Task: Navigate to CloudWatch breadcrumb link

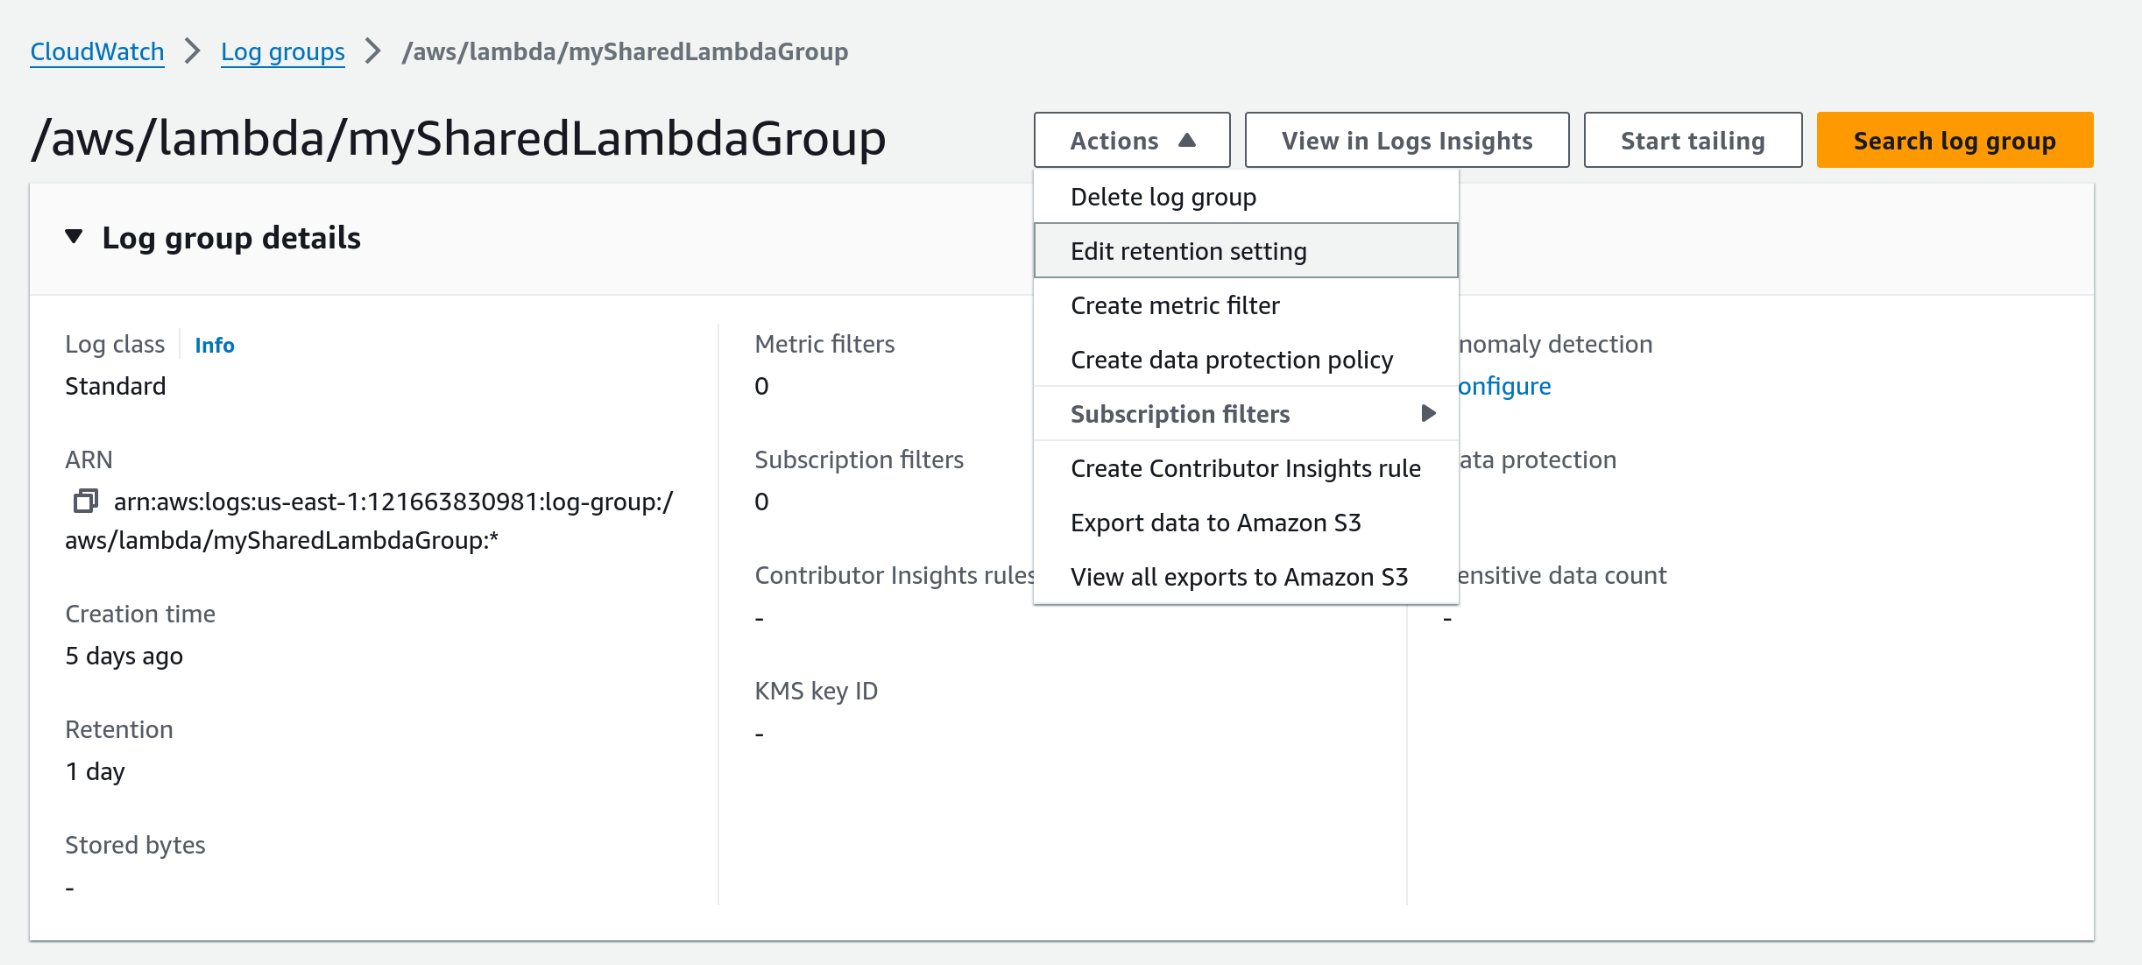Action: [97, 52]
